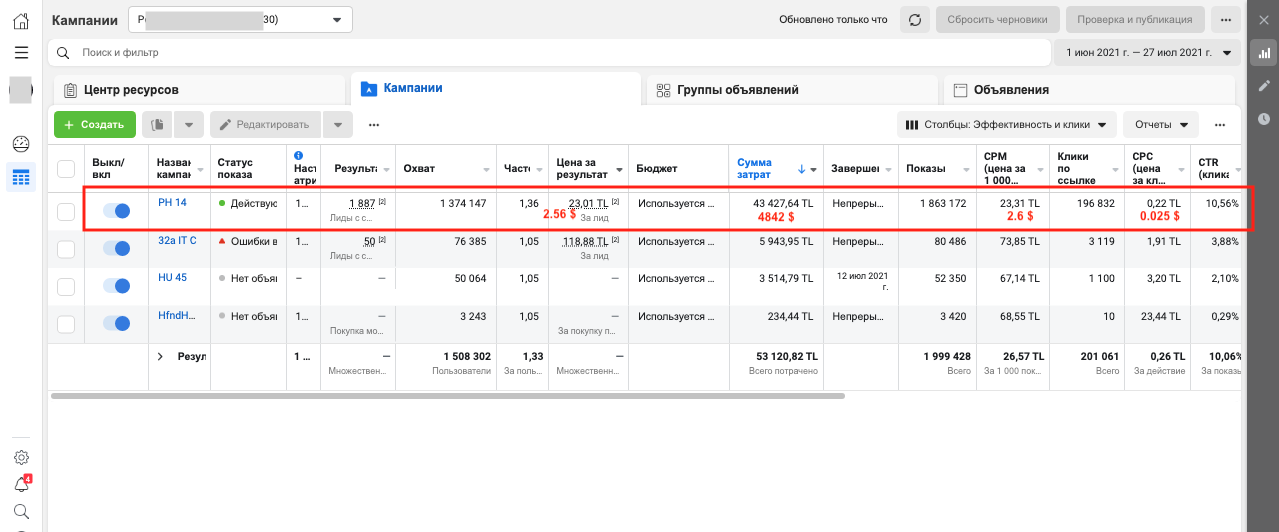Open notifications bell icon

pyautogui.click(x=21, y=485)
